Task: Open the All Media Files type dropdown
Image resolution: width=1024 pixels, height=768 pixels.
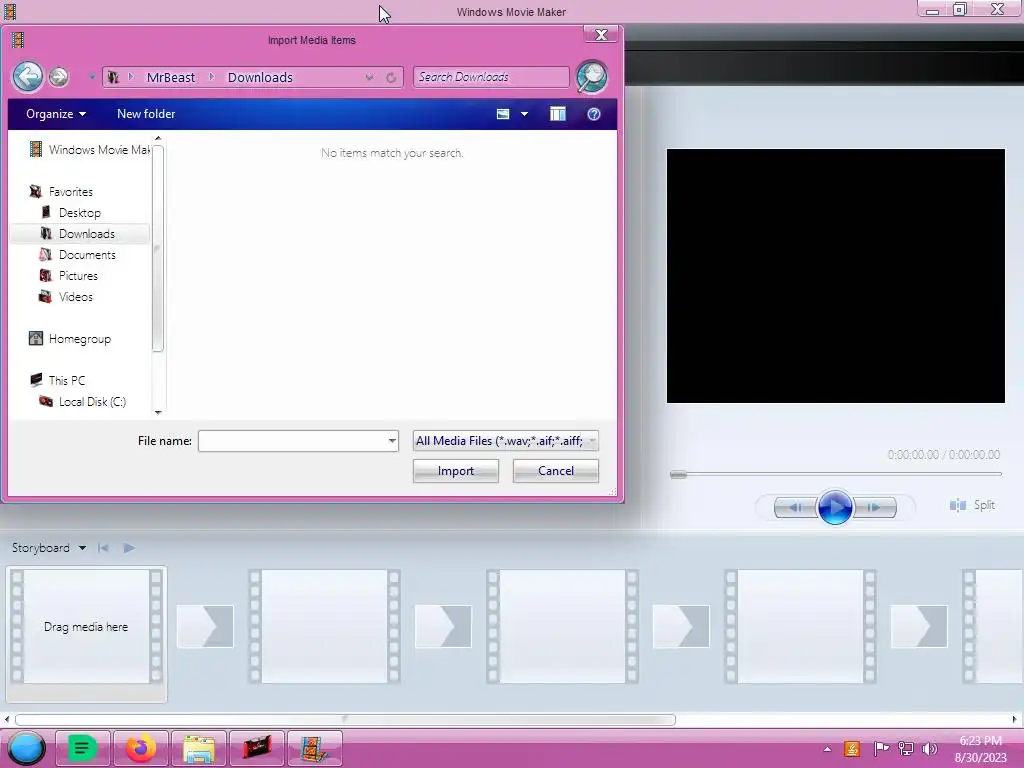Action: (x=505, y=441)
